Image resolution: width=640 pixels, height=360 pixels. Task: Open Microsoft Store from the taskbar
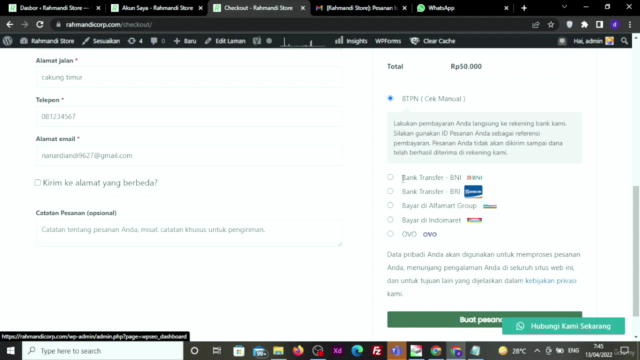tap(239, 351)
